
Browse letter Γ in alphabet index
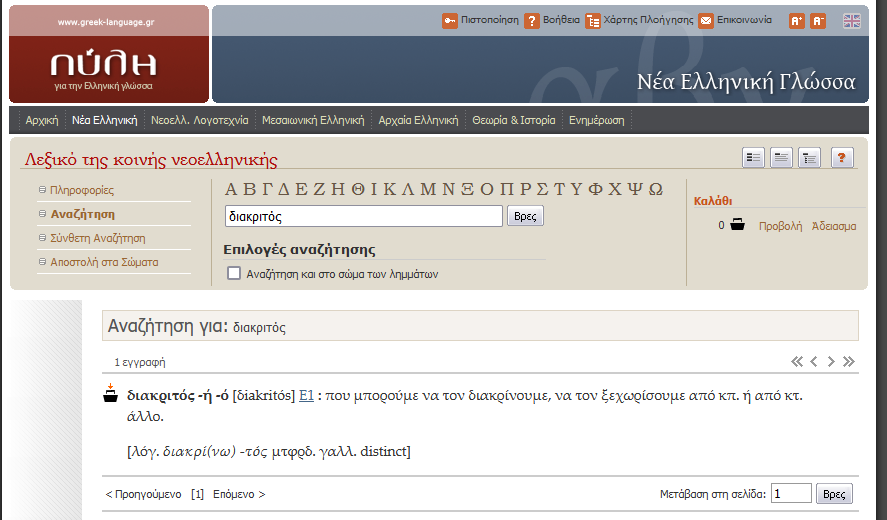point(267,189)
